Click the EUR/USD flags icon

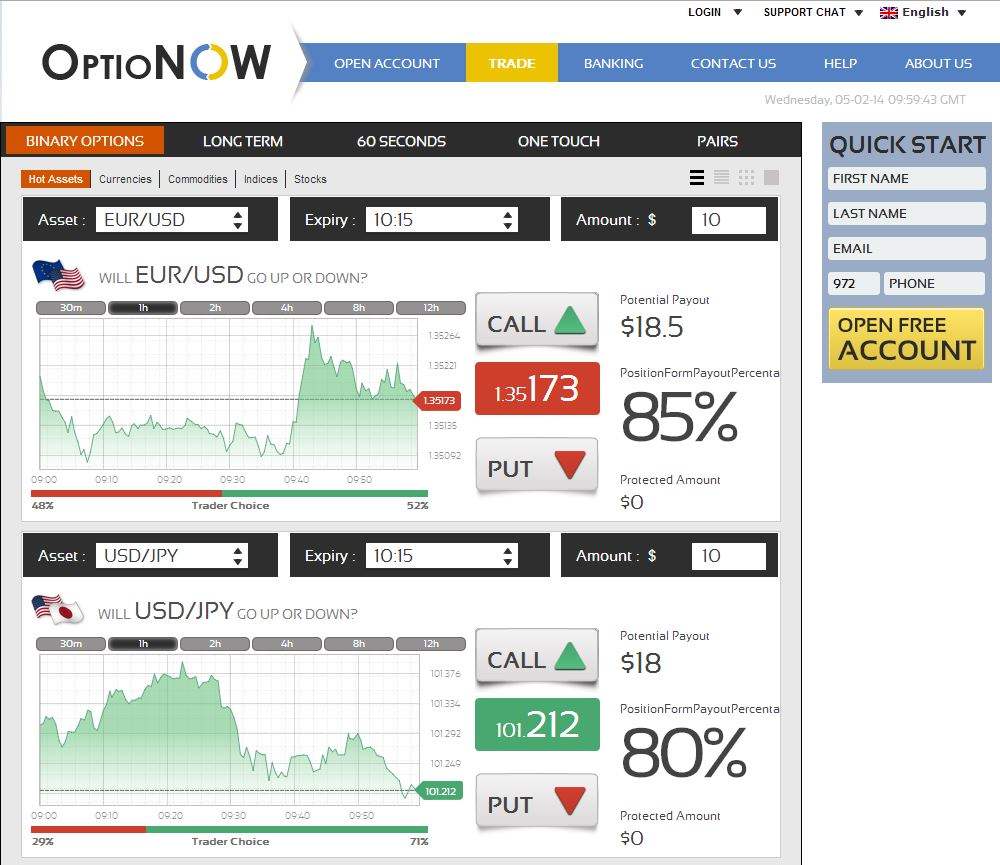pos(58,276)
